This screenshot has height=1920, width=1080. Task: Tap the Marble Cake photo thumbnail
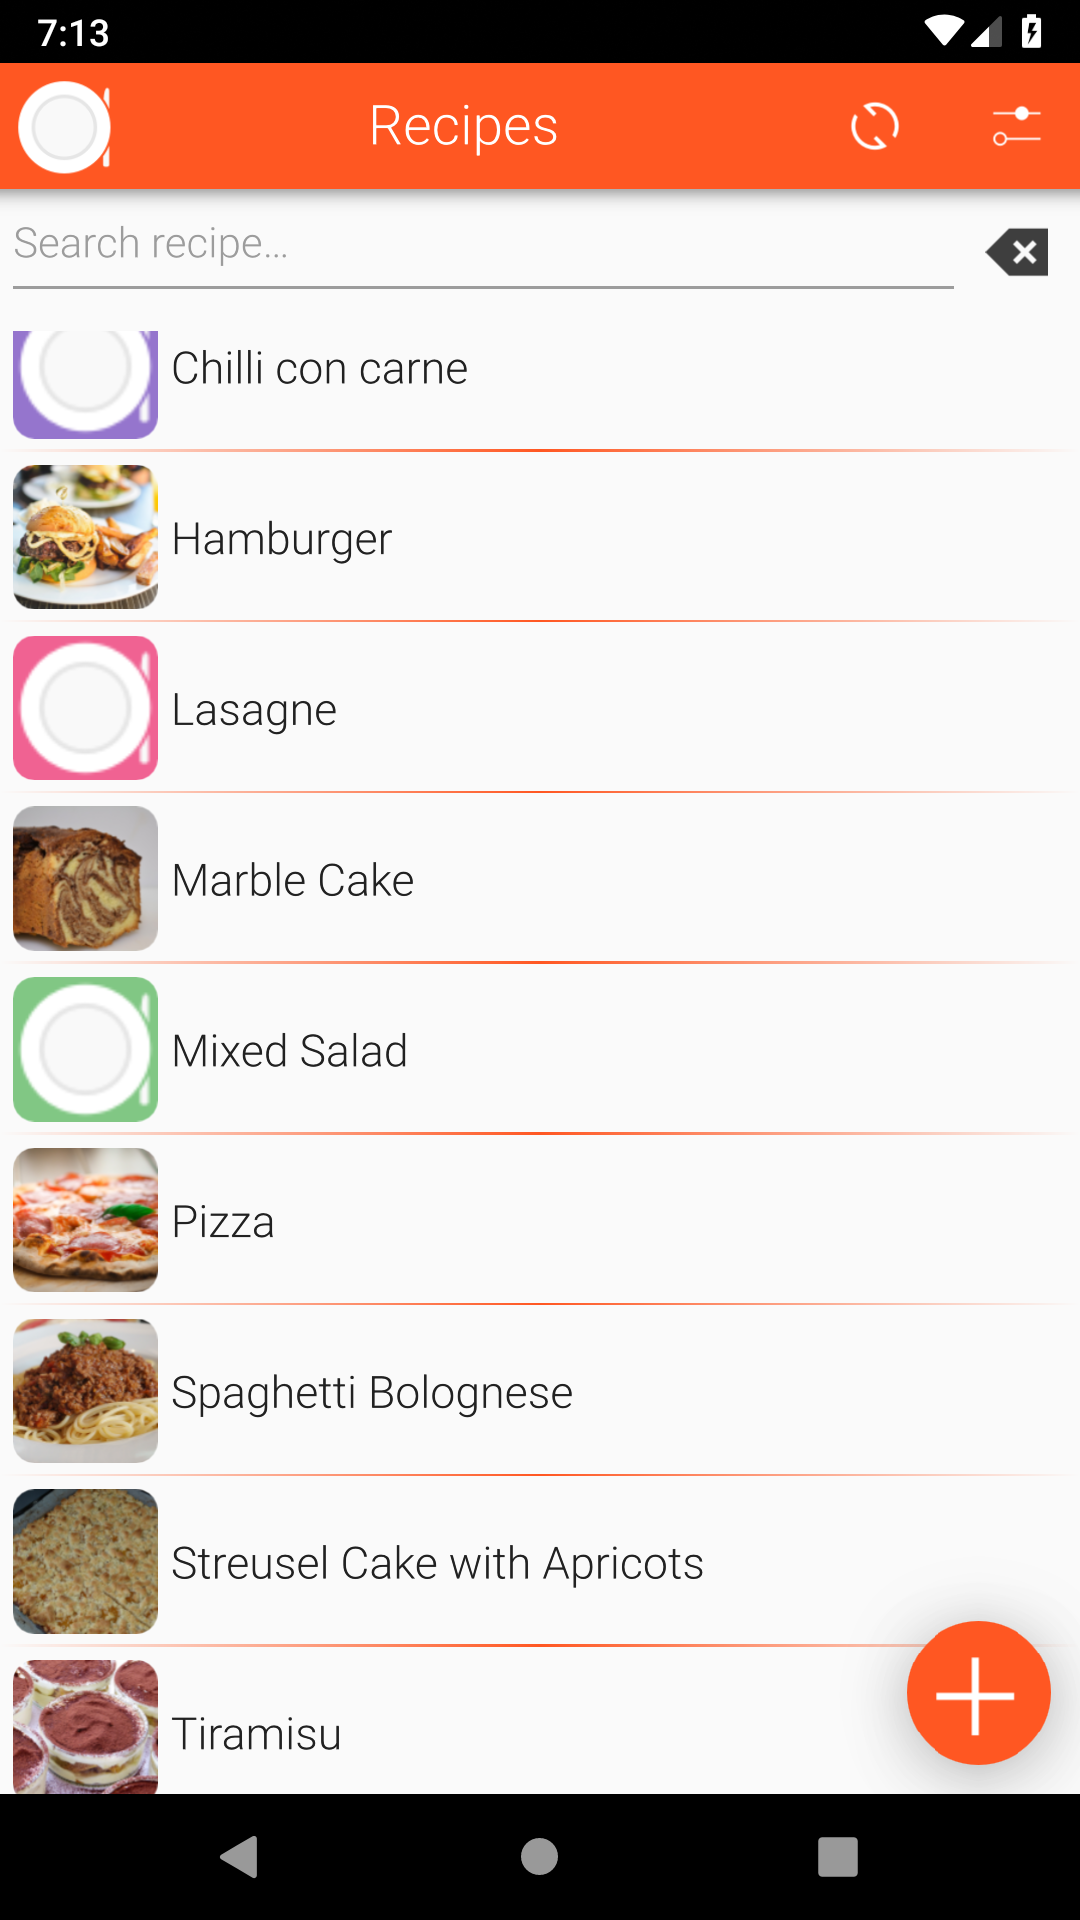click(86, 879)
